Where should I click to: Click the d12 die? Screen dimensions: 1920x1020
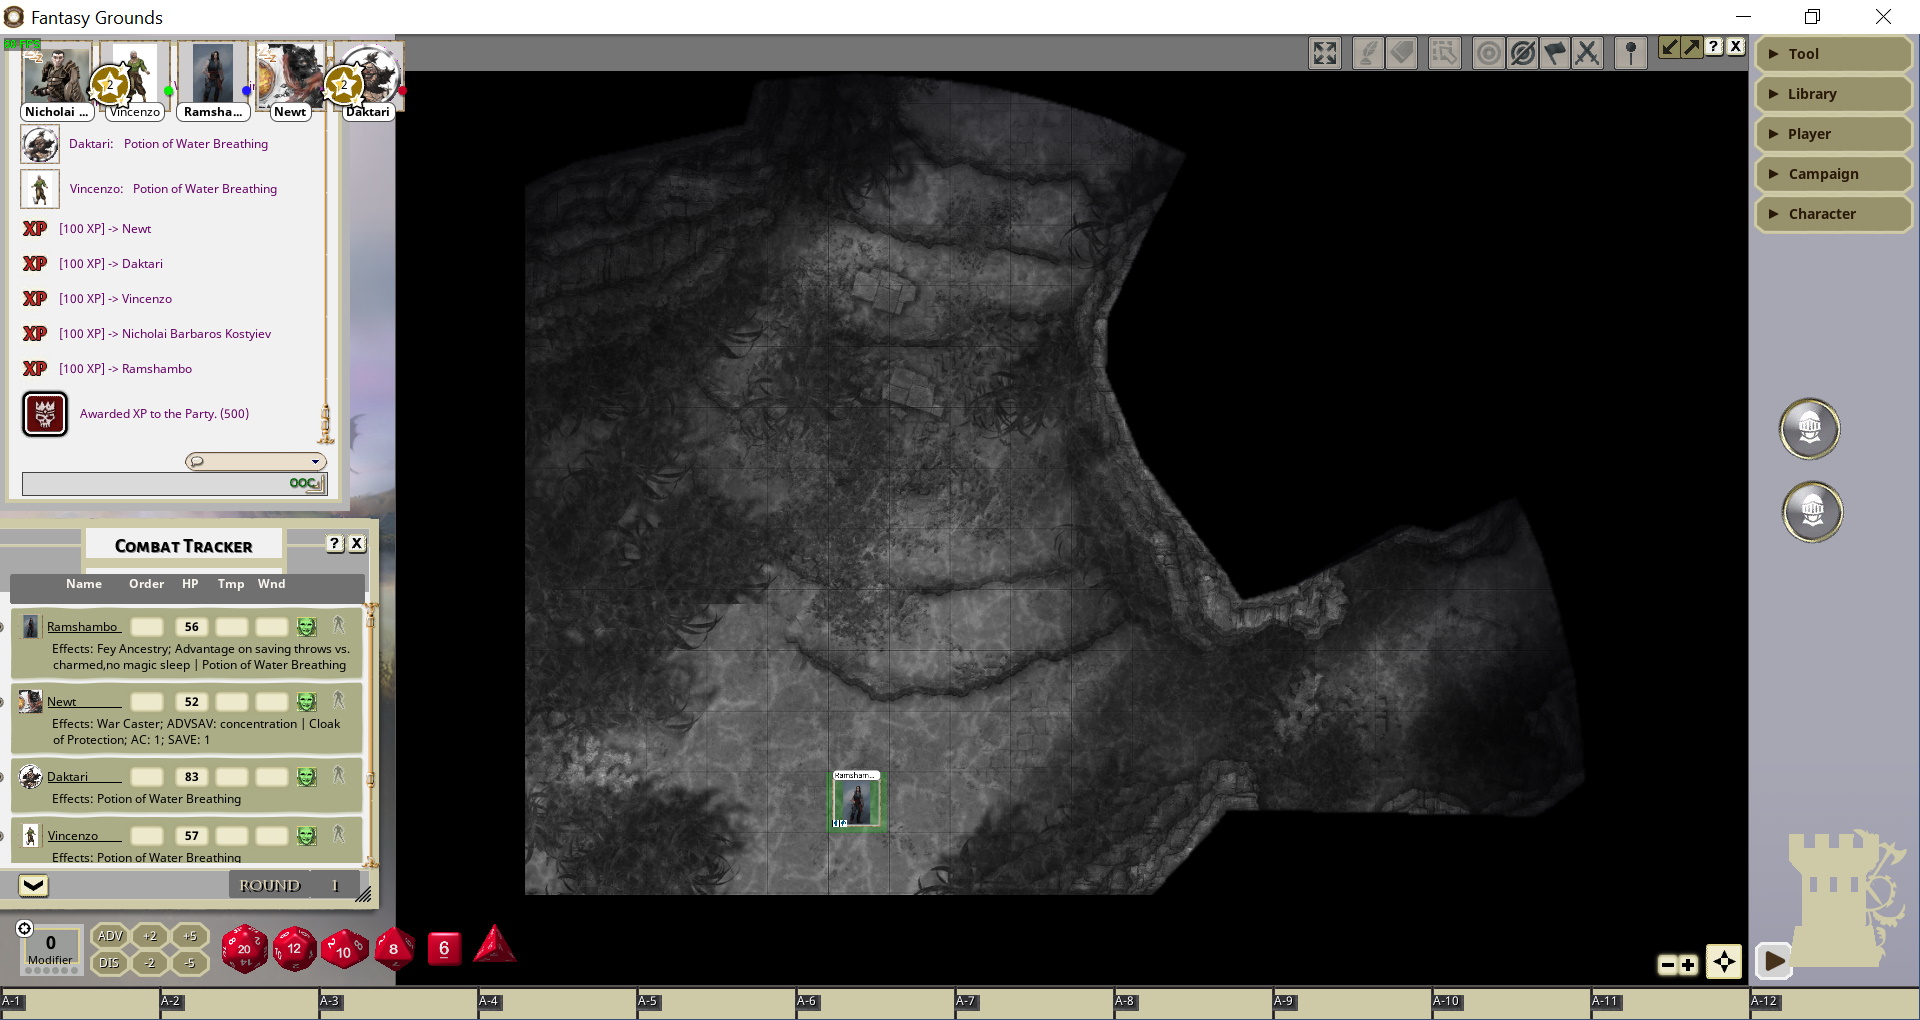[x=294, y=948]
